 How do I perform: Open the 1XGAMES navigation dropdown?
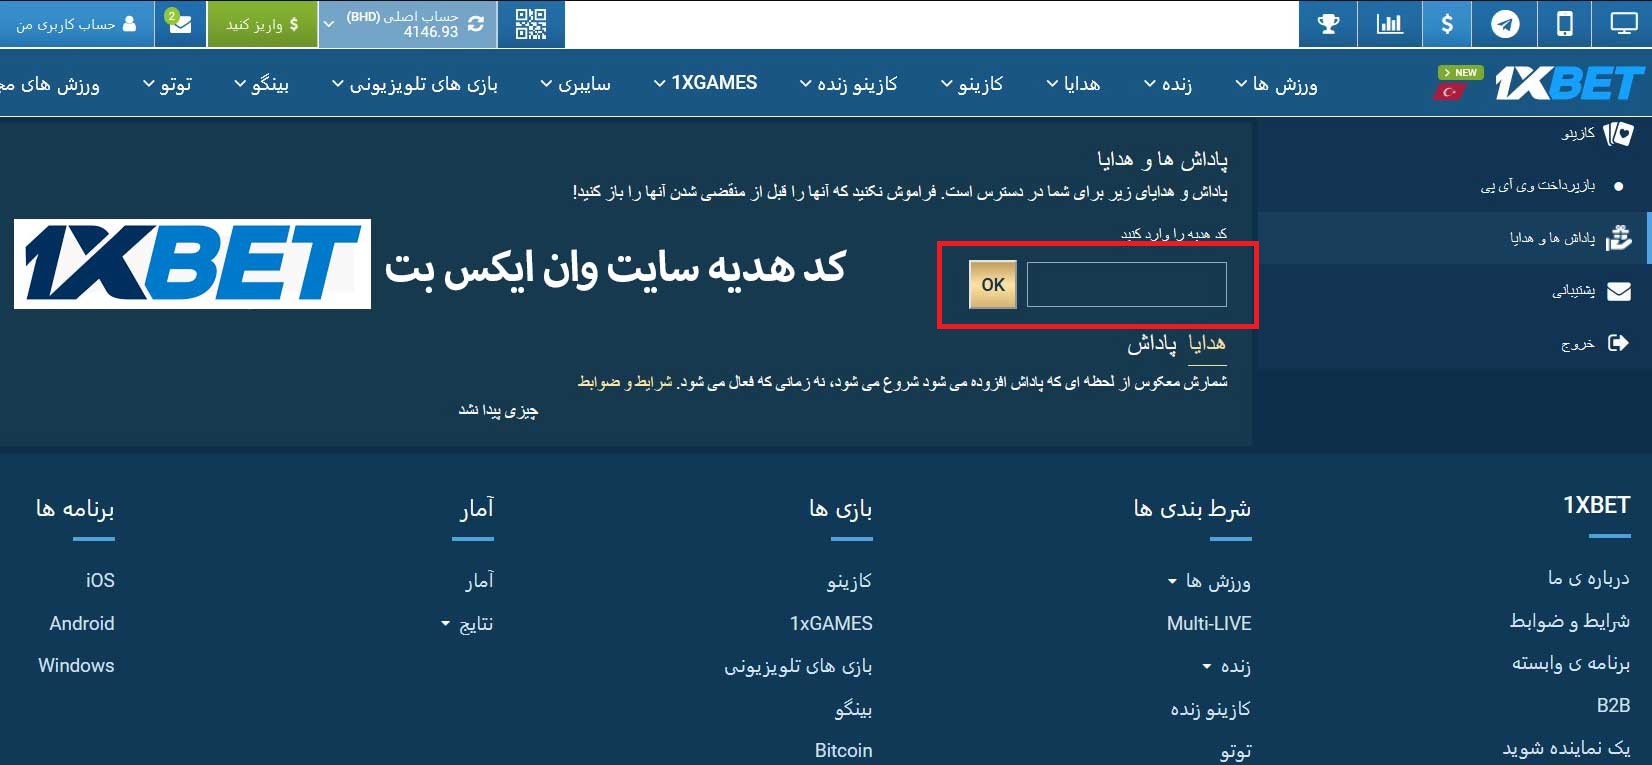[705, 83]
